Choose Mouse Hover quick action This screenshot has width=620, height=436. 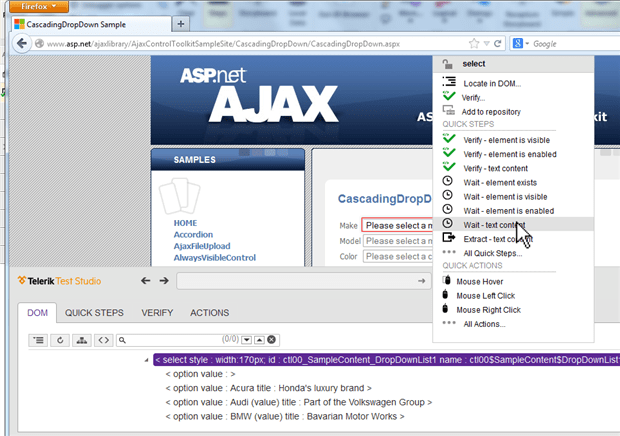coord(480,281)
